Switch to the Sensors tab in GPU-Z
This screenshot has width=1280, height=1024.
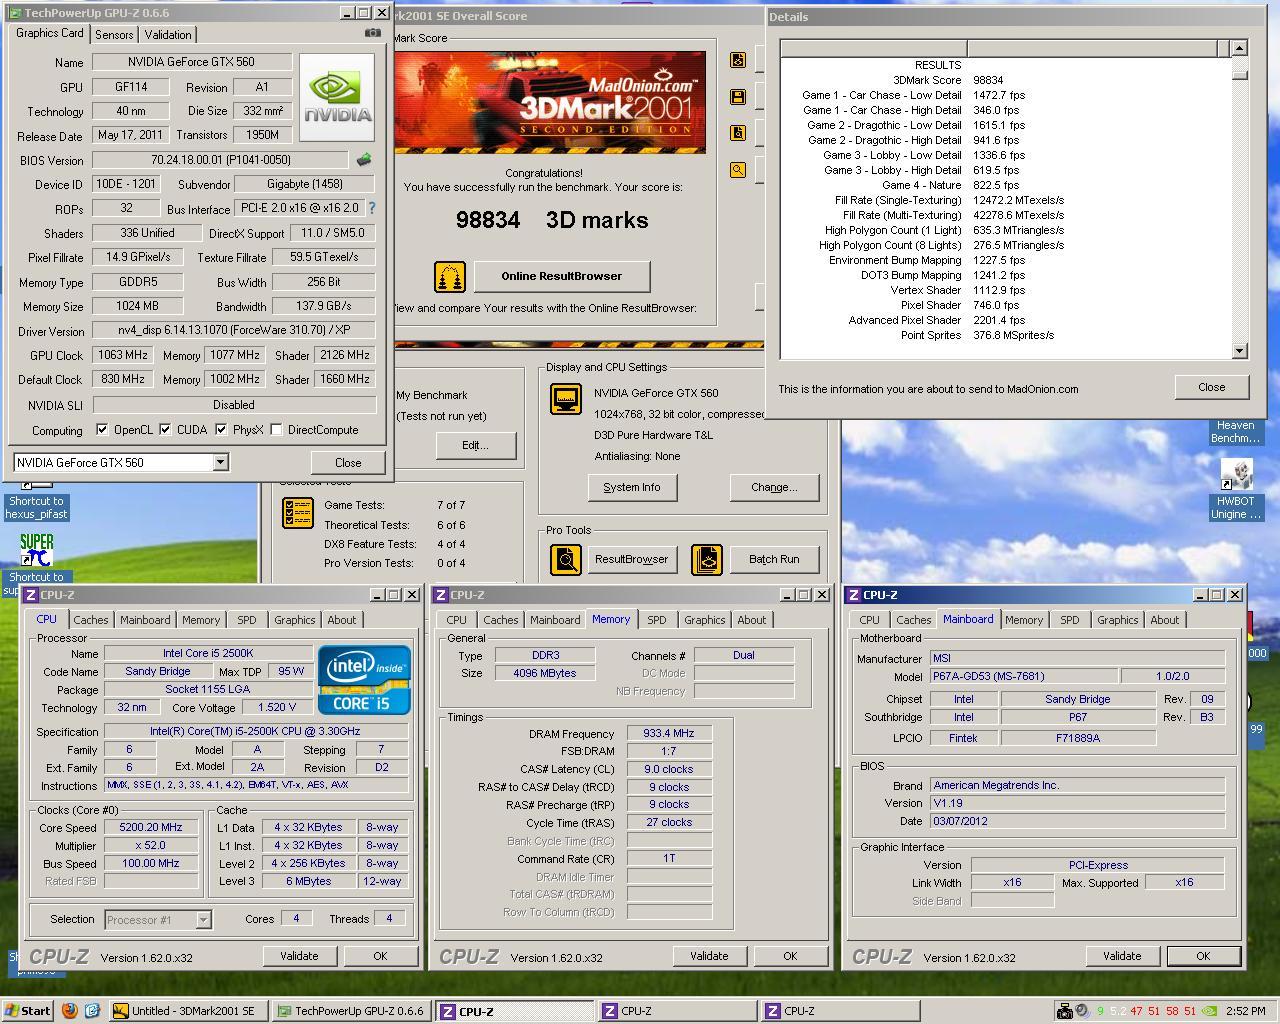coord(114,34)
